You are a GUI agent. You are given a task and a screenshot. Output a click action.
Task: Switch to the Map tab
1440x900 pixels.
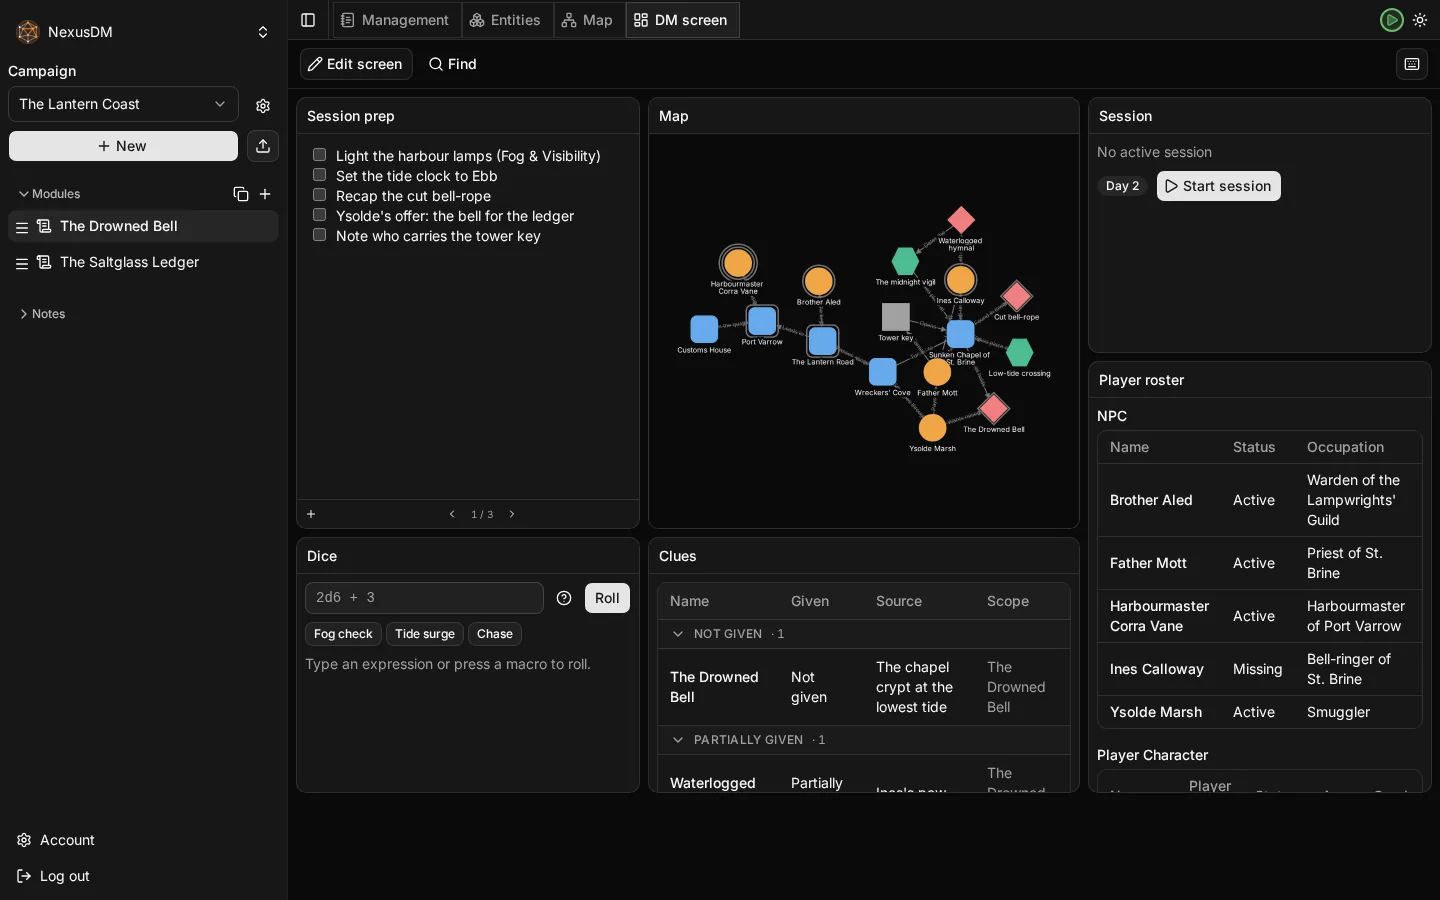click(x=588, y=20)
